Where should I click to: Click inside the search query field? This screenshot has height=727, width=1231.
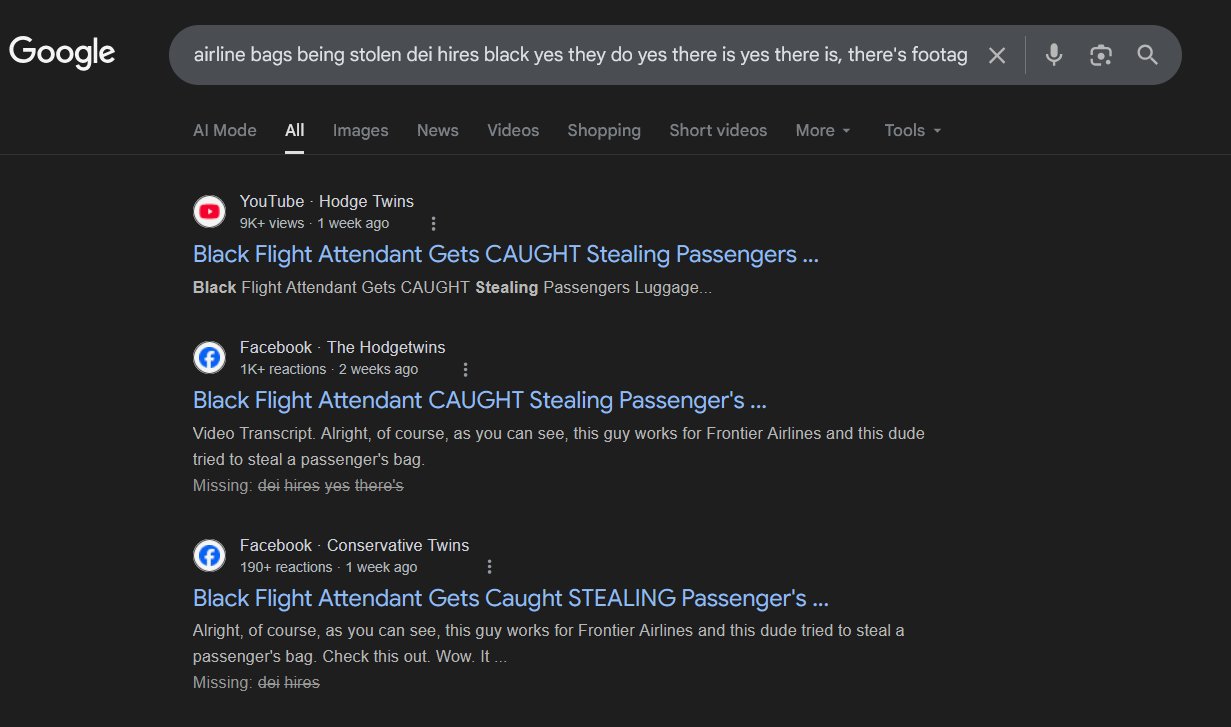click(x=580, y=55)
